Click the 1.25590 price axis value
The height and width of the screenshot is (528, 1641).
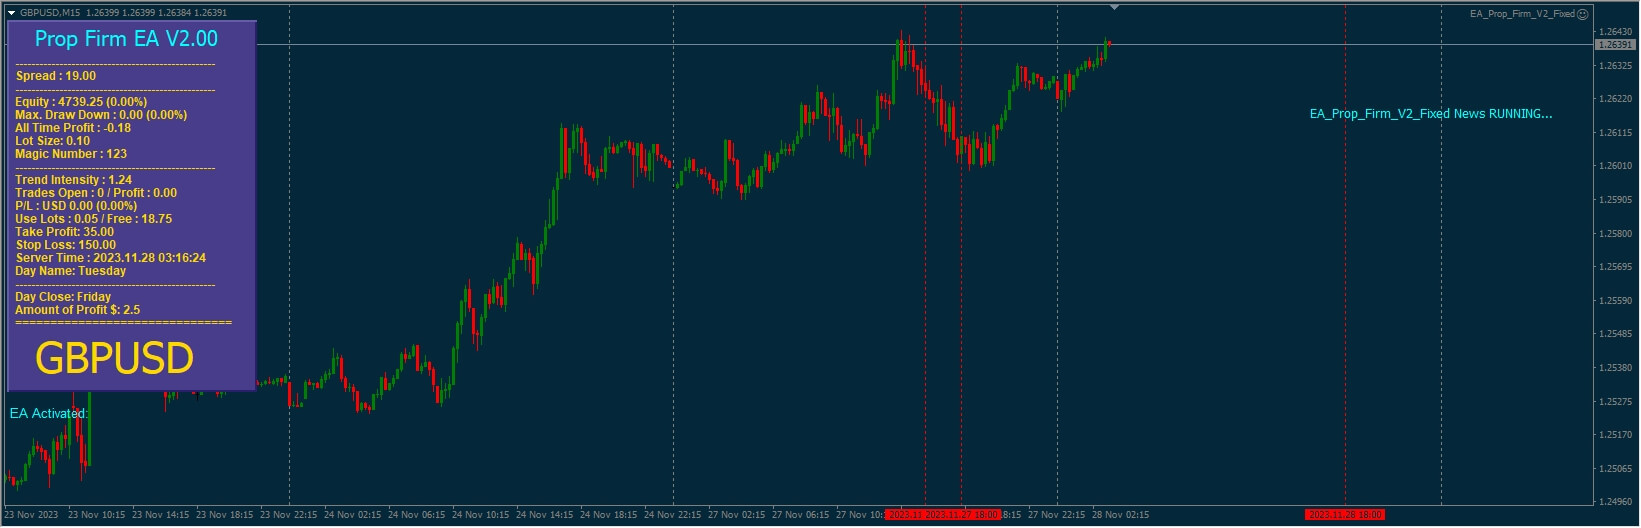[1615, 301]
